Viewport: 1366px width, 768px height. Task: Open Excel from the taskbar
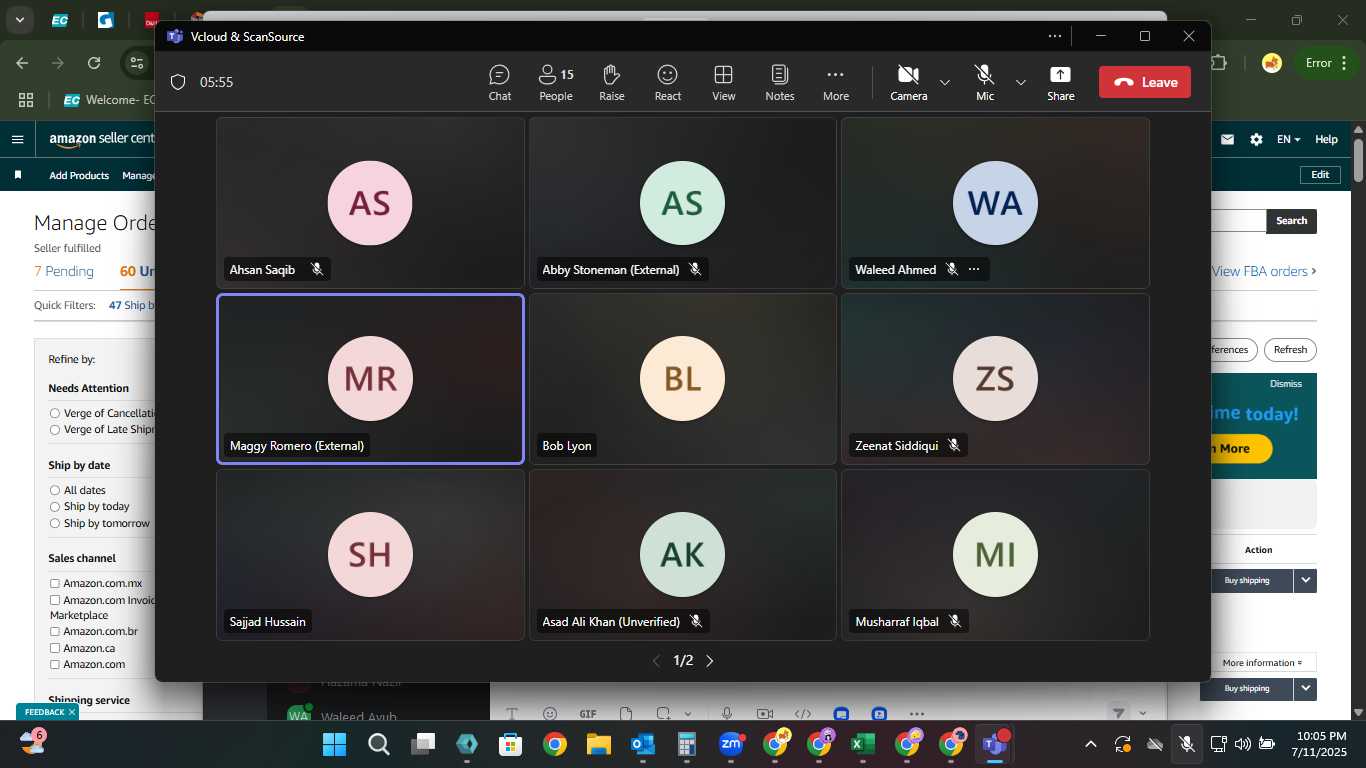point(862,744)
